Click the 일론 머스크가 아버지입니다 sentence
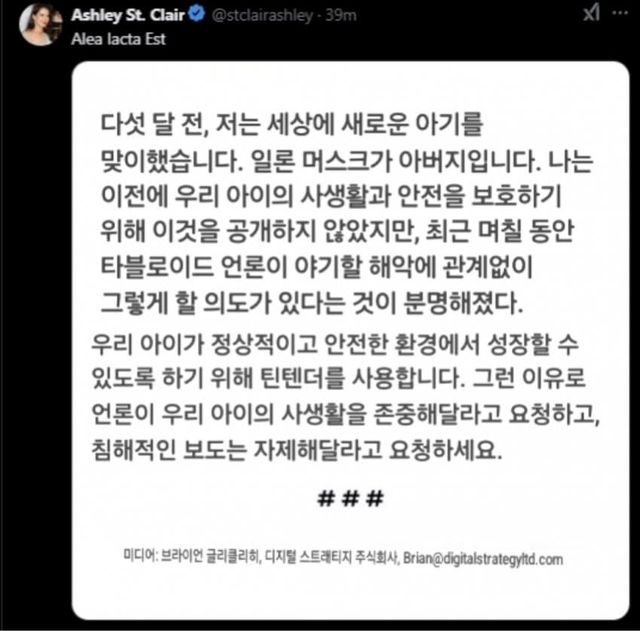 click(x=395, y=160)
